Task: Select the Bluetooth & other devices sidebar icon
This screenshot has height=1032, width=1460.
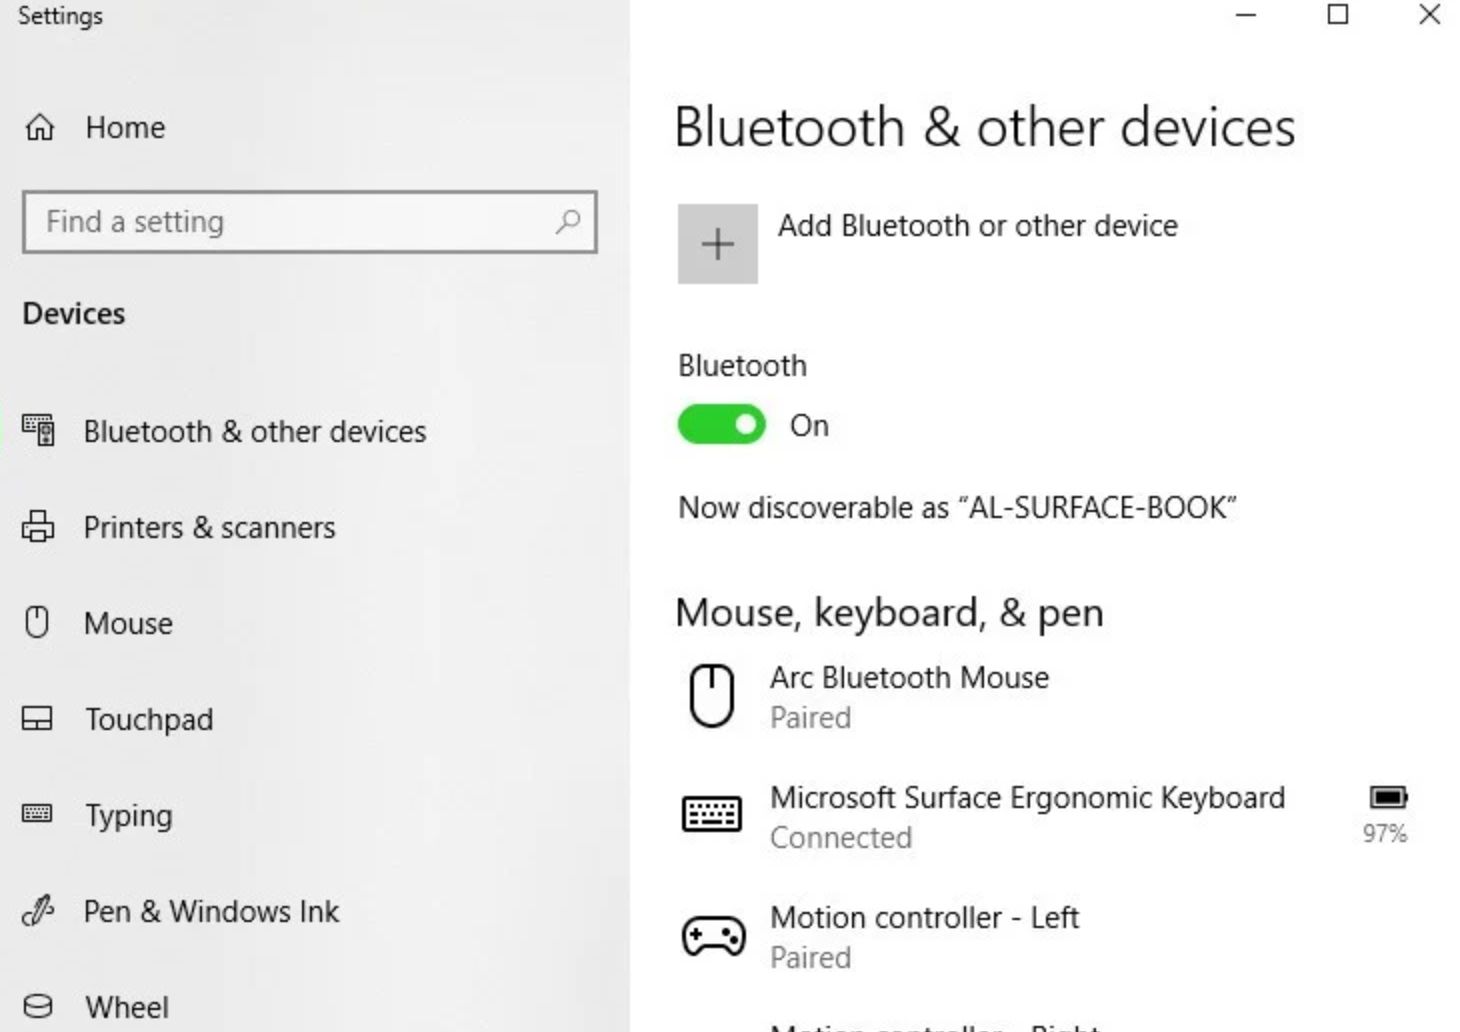Action: [x=38, y=431]
